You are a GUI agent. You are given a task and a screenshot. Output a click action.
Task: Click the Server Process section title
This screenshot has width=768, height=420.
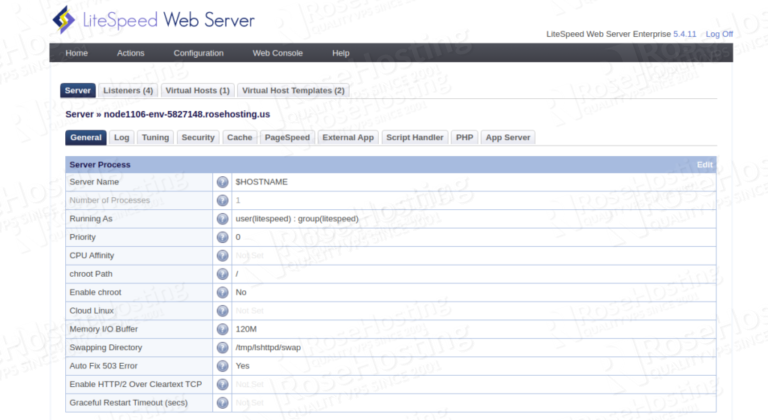(100, 165)
